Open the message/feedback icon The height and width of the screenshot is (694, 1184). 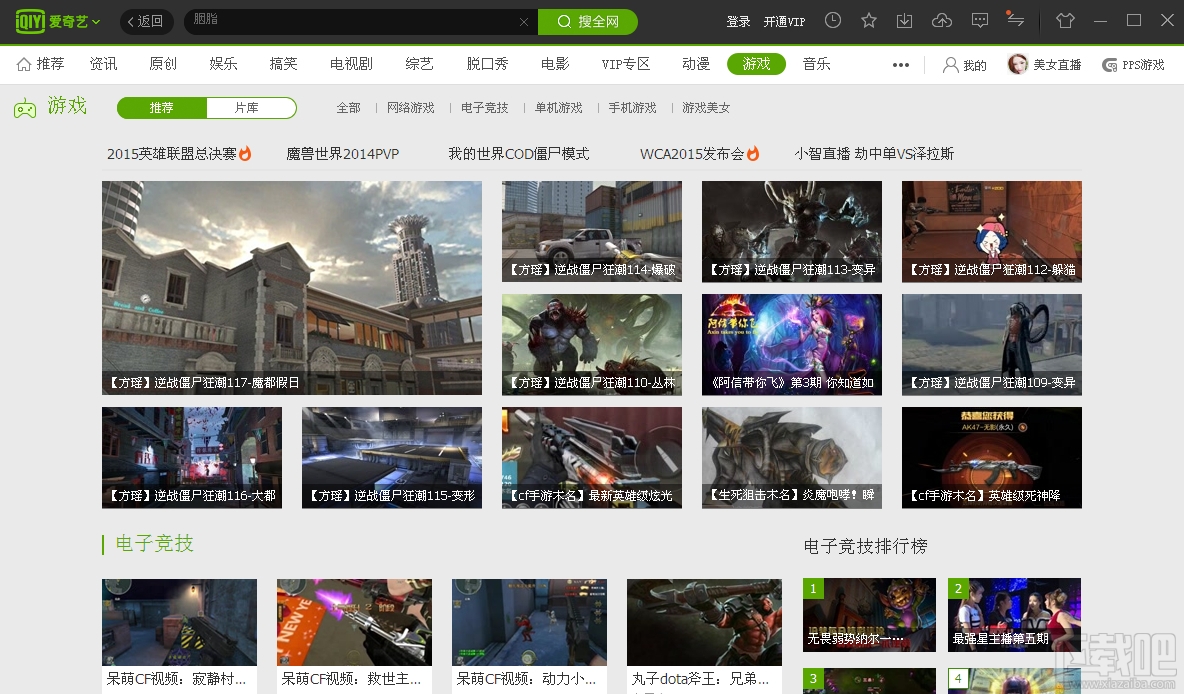tap(979, 20)
